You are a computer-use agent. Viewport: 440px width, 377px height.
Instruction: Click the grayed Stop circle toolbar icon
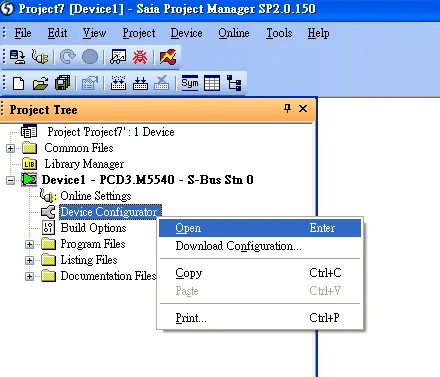pyautogui.click(x=90, y=57)
